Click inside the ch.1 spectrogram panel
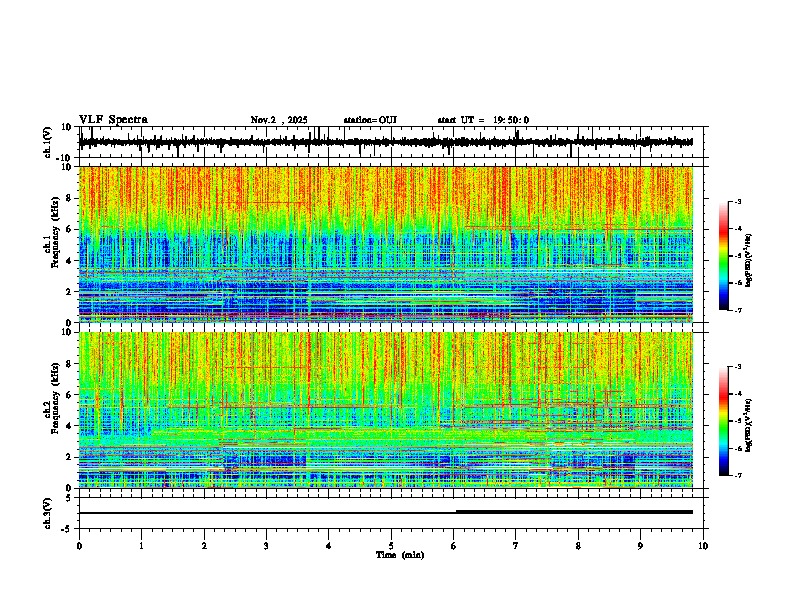792x612 pixels. click(x=386, y=244)
